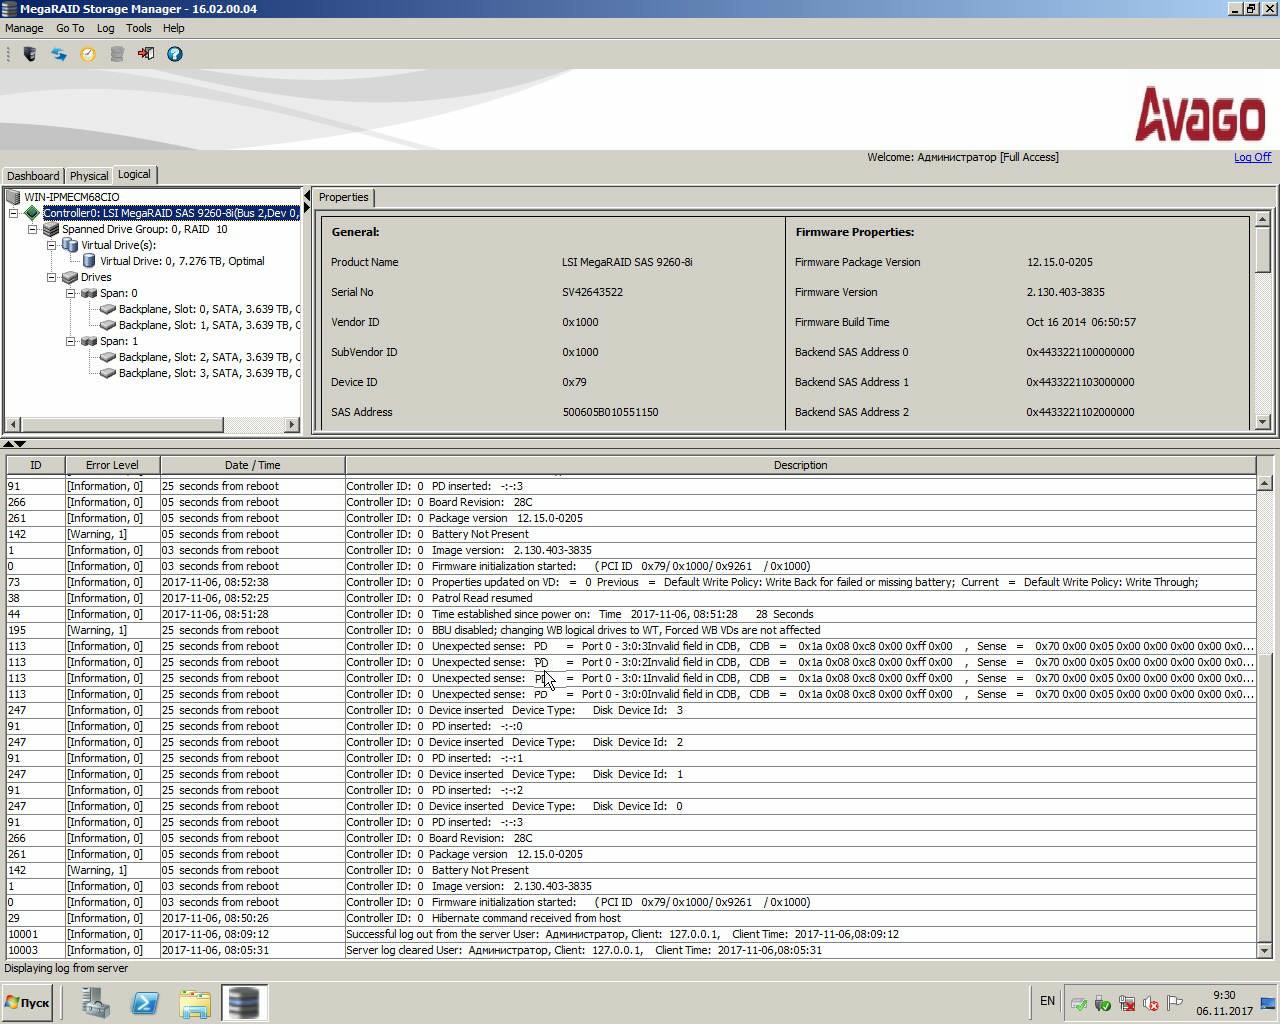This screenshot has height=1024, width=1280.
Task: Collapse the Span: 1 tree node
Action: point(71,341)
